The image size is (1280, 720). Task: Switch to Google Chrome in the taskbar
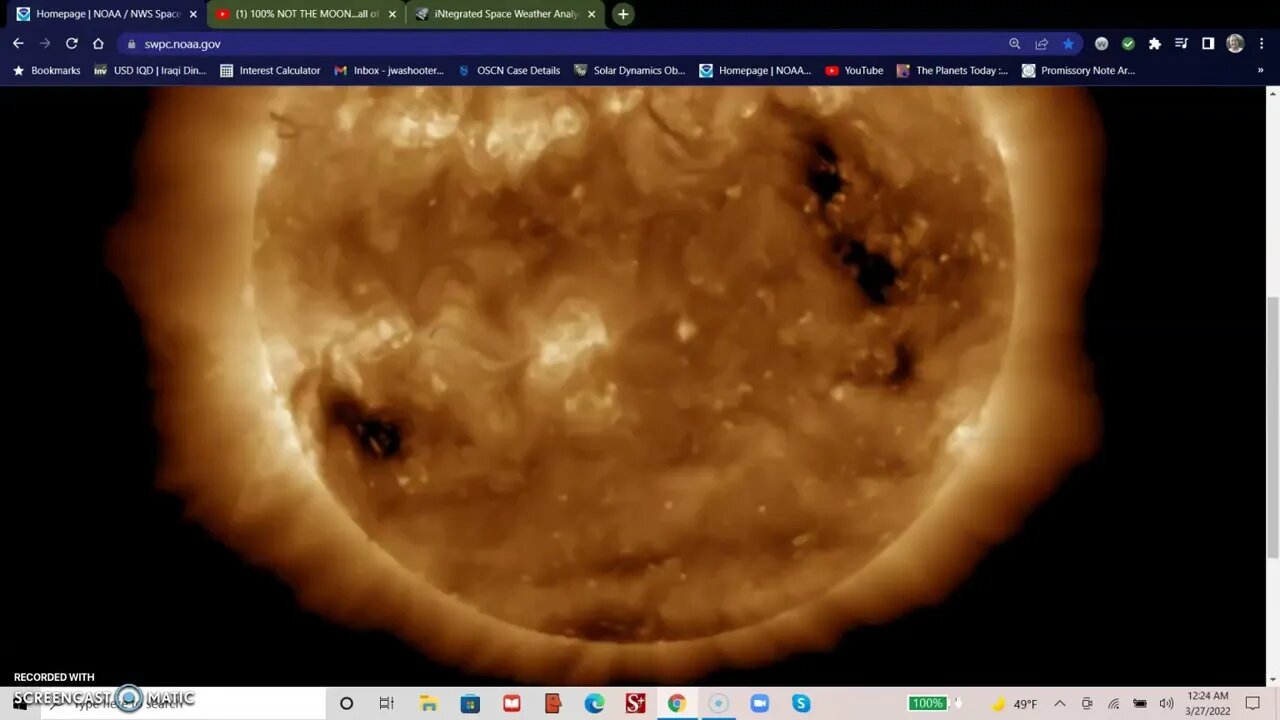pos(677,704)
